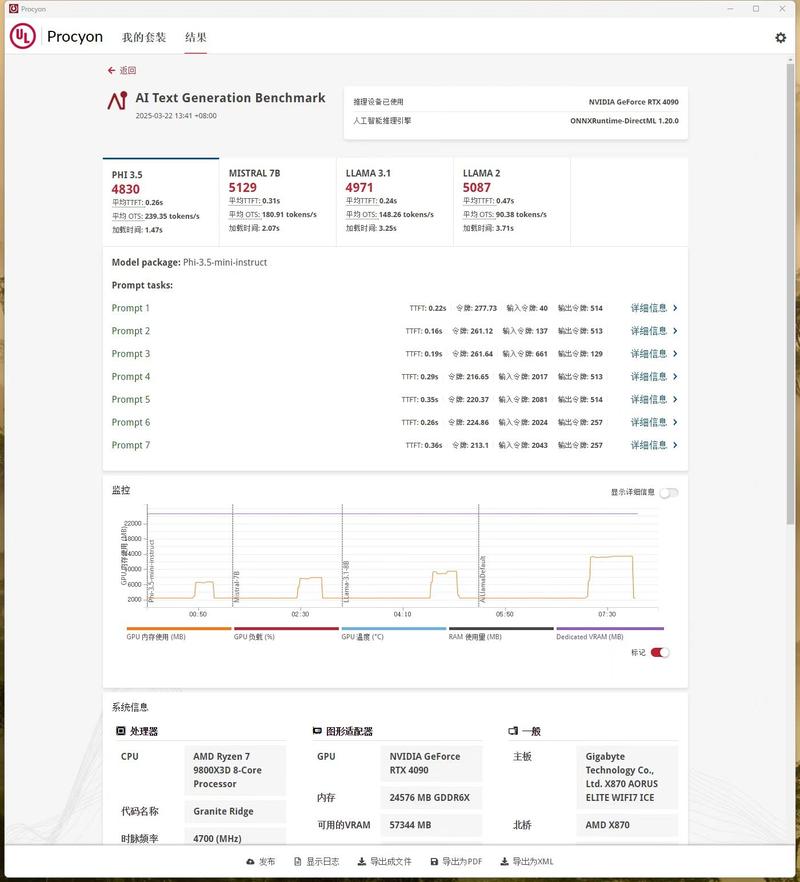
Task: Select the PHI 3.5 result tab
Action: pyautogui.click(x=161, y=202)
